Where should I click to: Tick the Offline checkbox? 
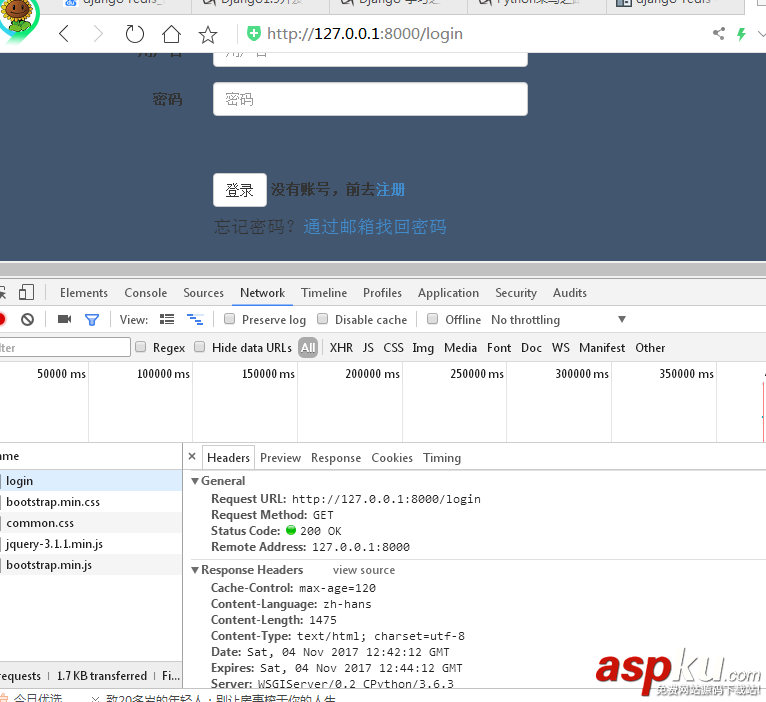point(432,319)
